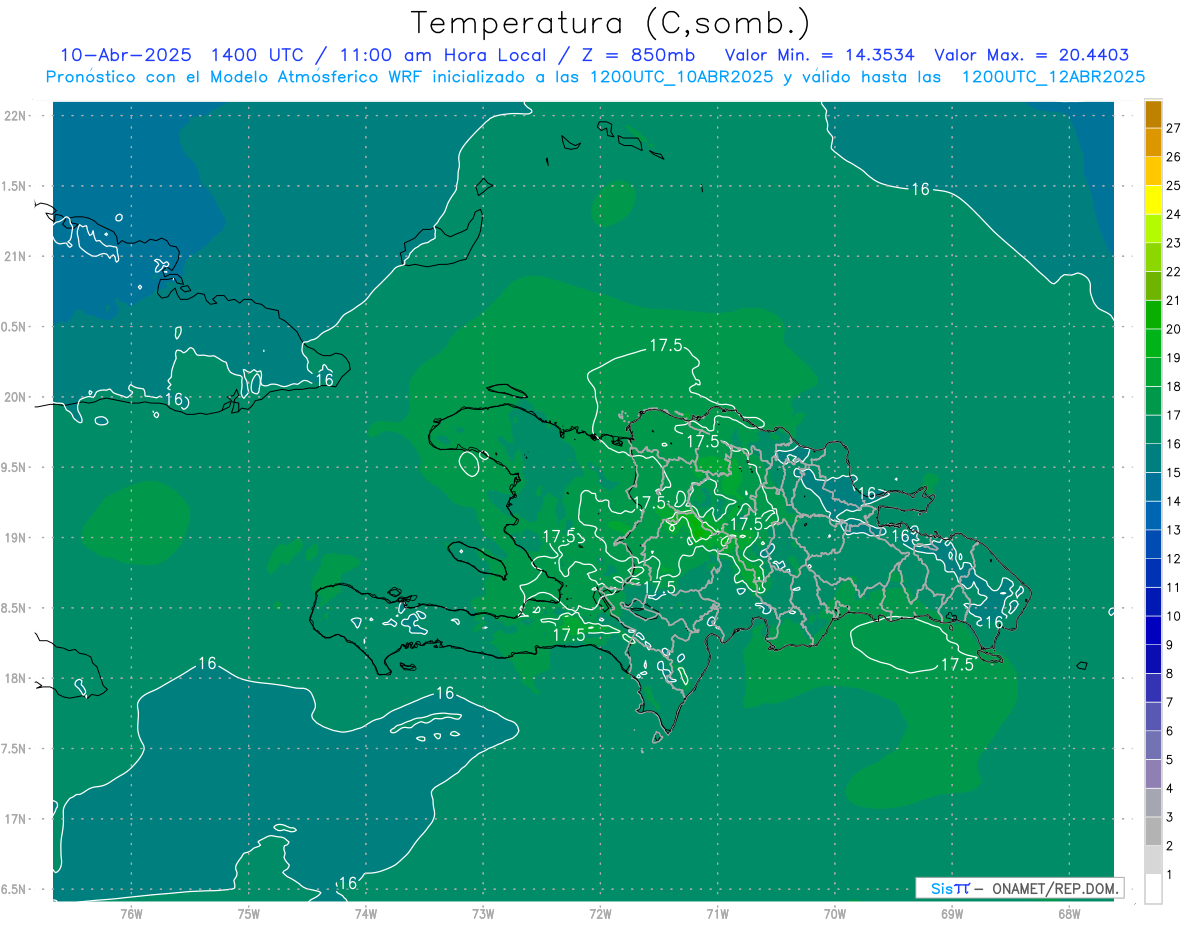Click the '76W' longitude axis label
The height and width of the screenshot is (927, 1200).
(131, 914)
